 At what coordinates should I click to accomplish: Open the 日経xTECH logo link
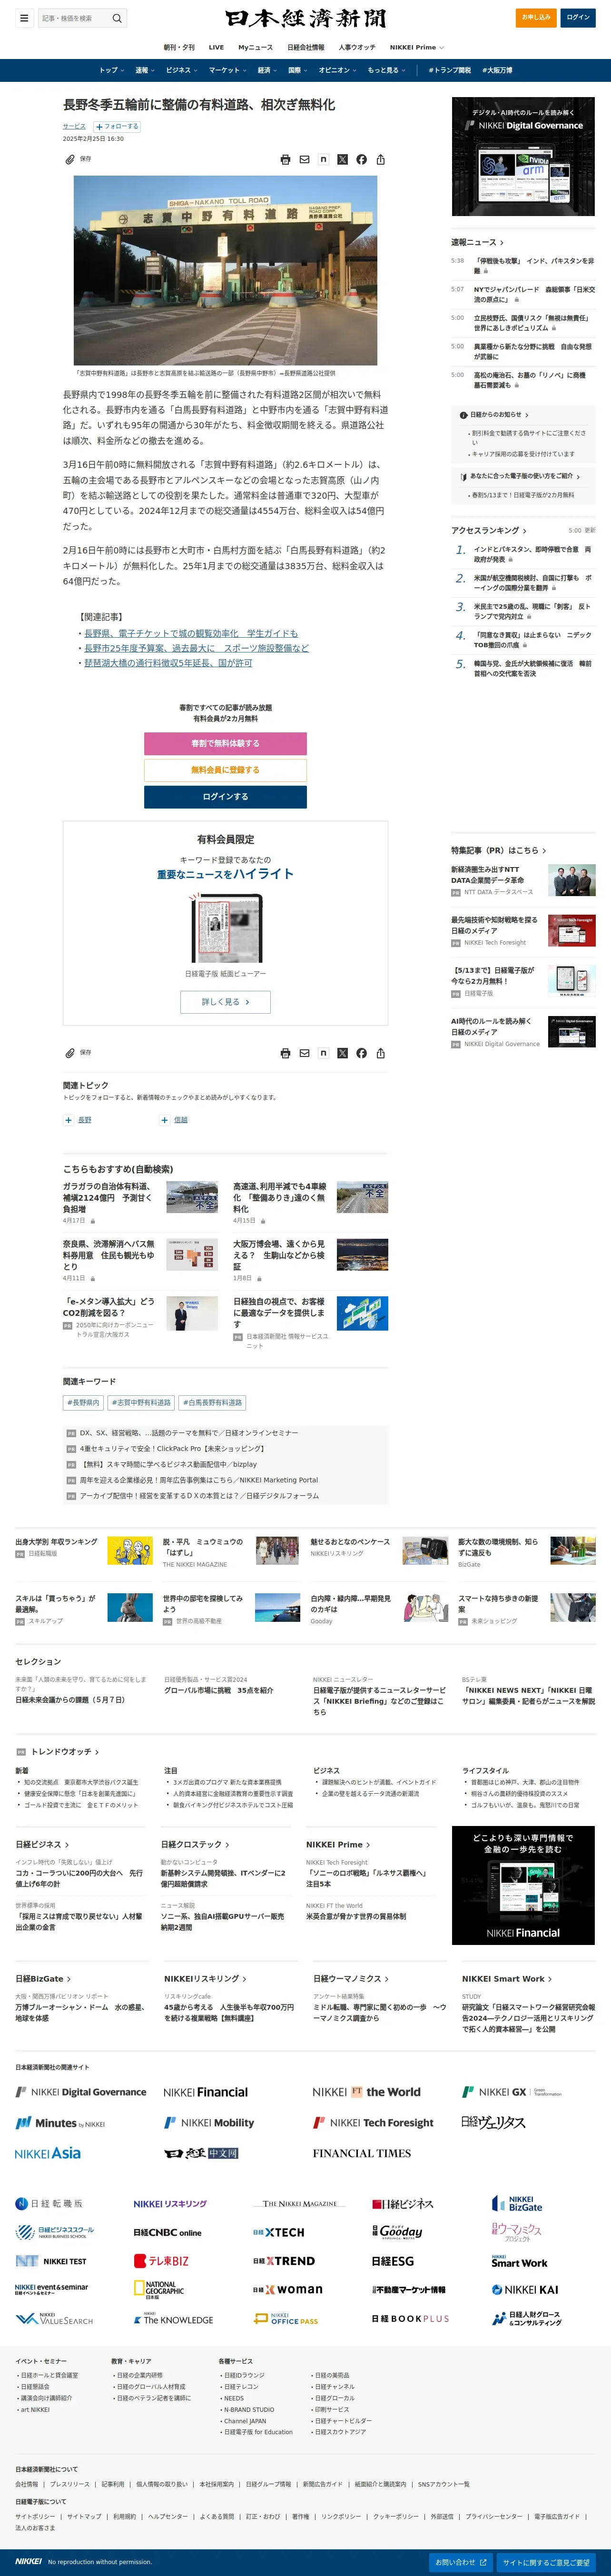[x=278, y=2232]
